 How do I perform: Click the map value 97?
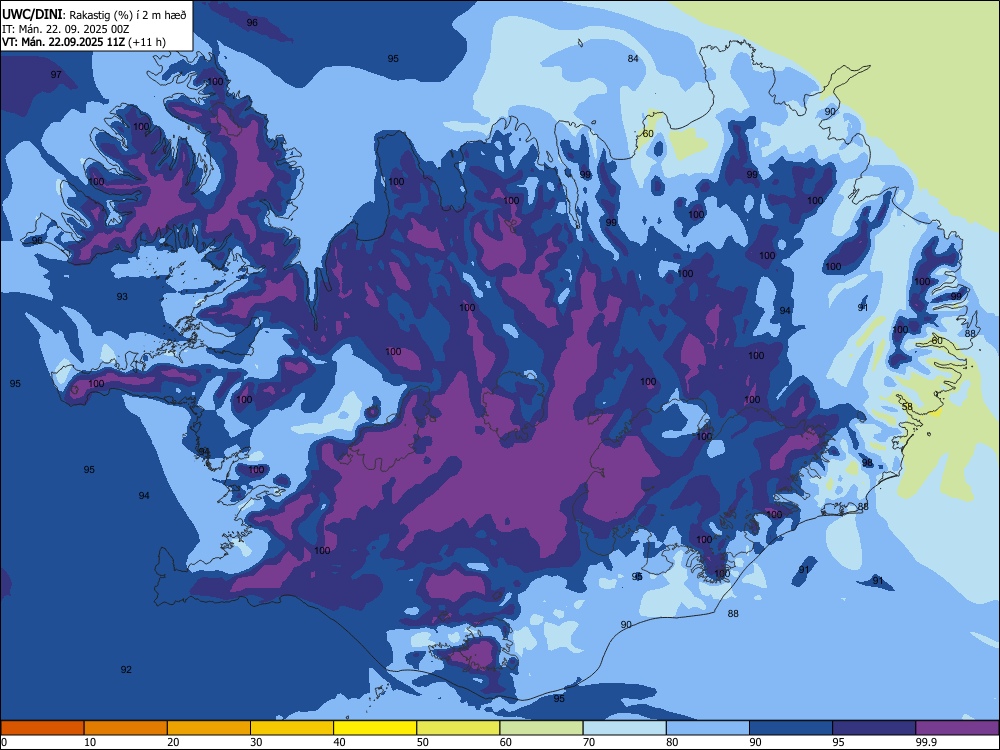[x=56, y=75]
